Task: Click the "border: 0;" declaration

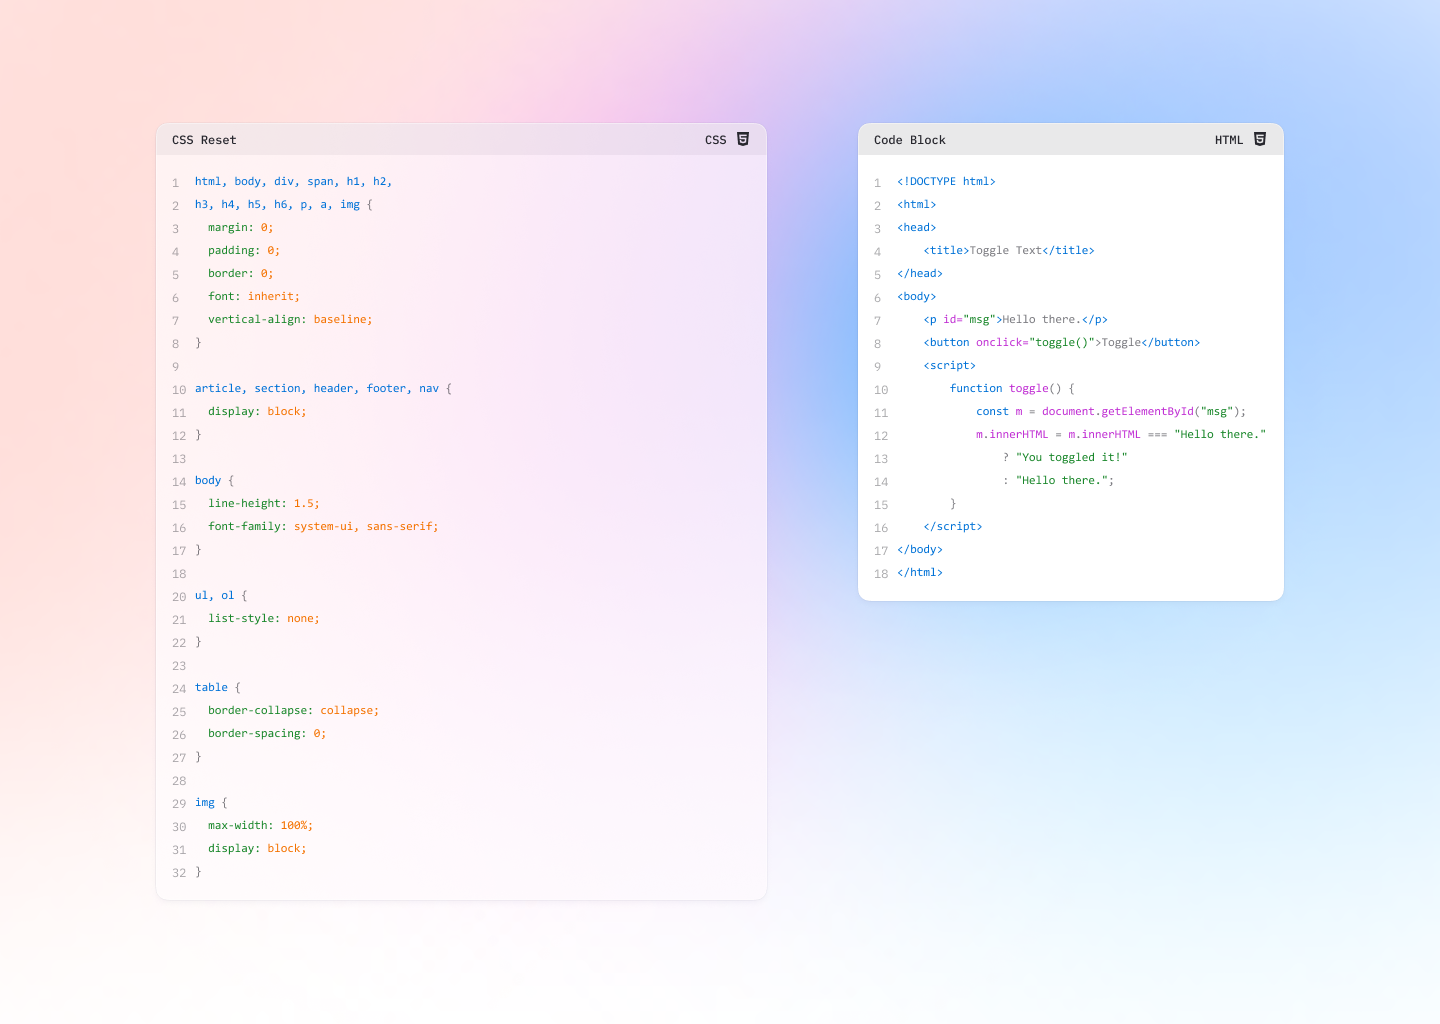Action: click(x=241, y=274)
